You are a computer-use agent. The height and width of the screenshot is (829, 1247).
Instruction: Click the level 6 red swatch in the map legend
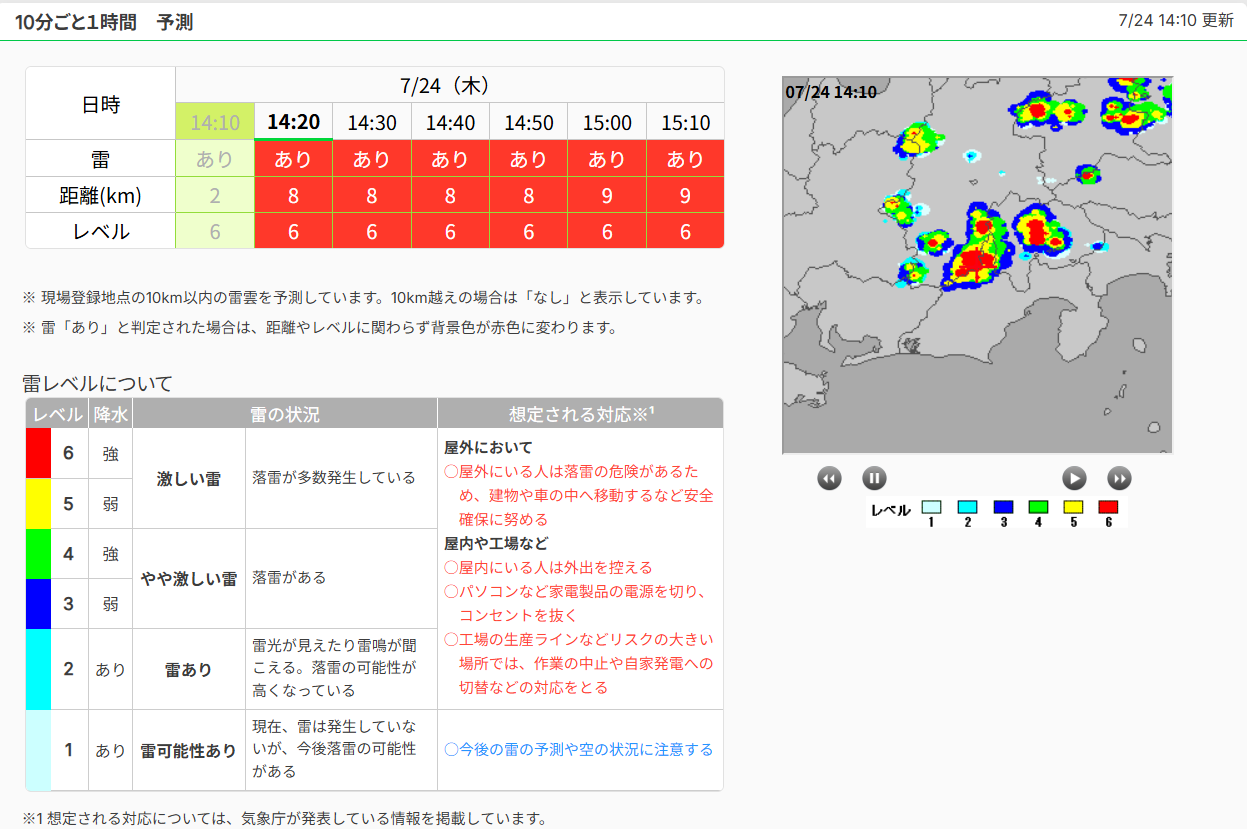(1108, 507)
